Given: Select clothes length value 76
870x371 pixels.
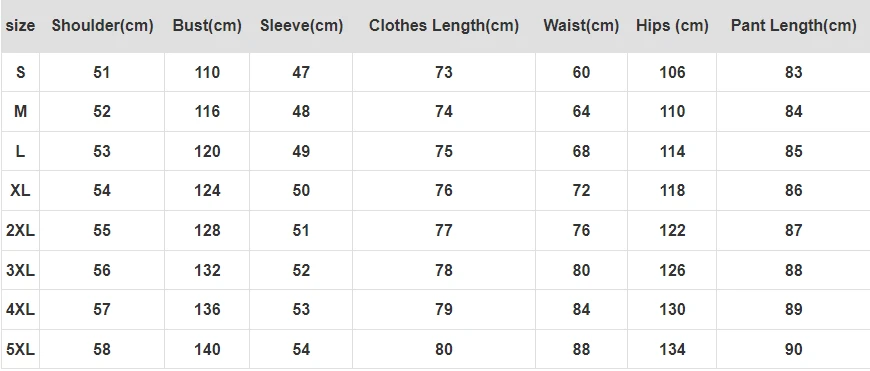Looking at the screenshot, I should (444, 190).
